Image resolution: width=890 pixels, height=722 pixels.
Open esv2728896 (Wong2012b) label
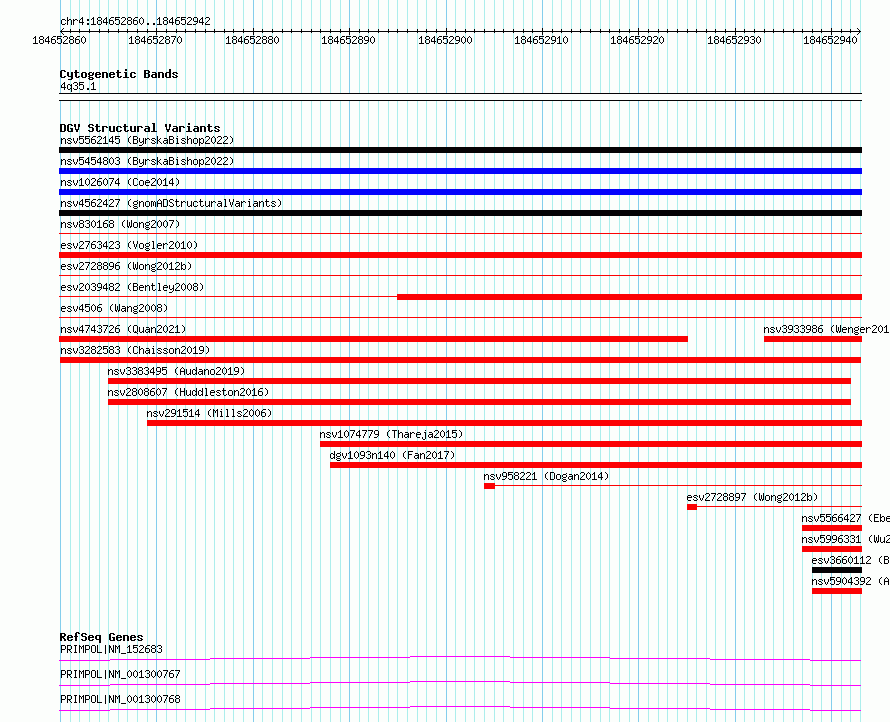[x=126, y=266]
